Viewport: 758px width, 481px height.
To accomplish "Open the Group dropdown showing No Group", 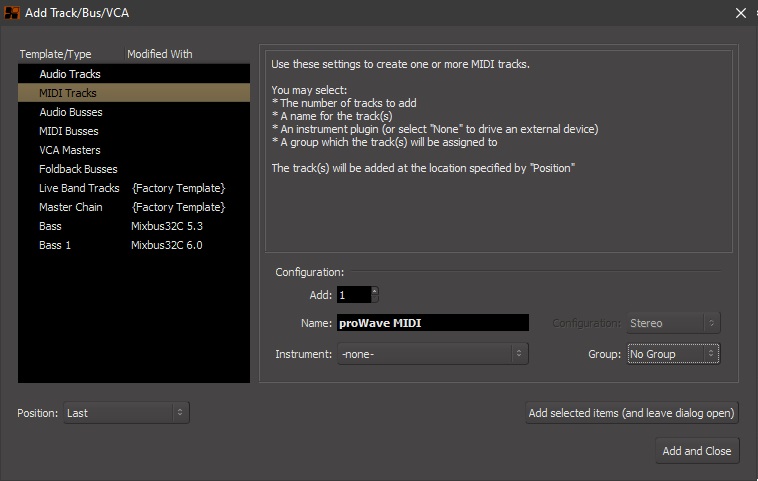I will click(673, 354).
